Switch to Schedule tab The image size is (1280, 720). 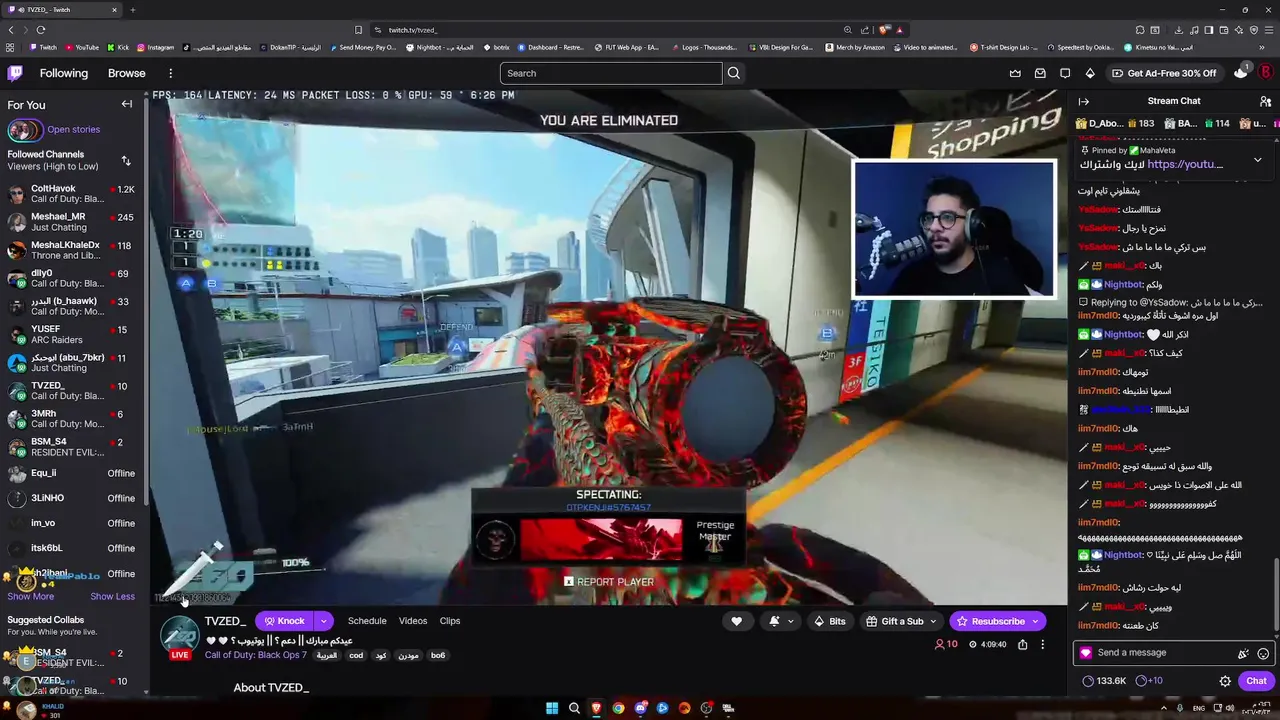(367, 621)
